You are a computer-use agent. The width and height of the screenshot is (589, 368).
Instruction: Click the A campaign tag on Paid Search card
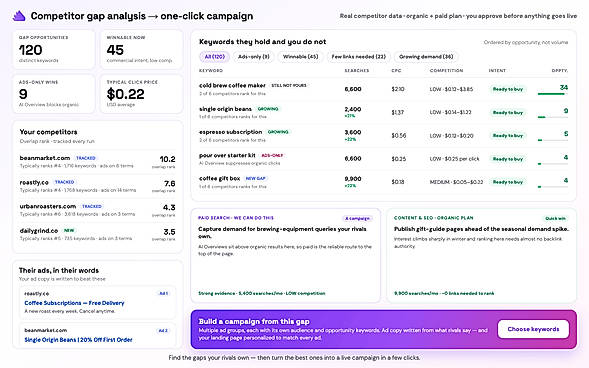(357, 219)
